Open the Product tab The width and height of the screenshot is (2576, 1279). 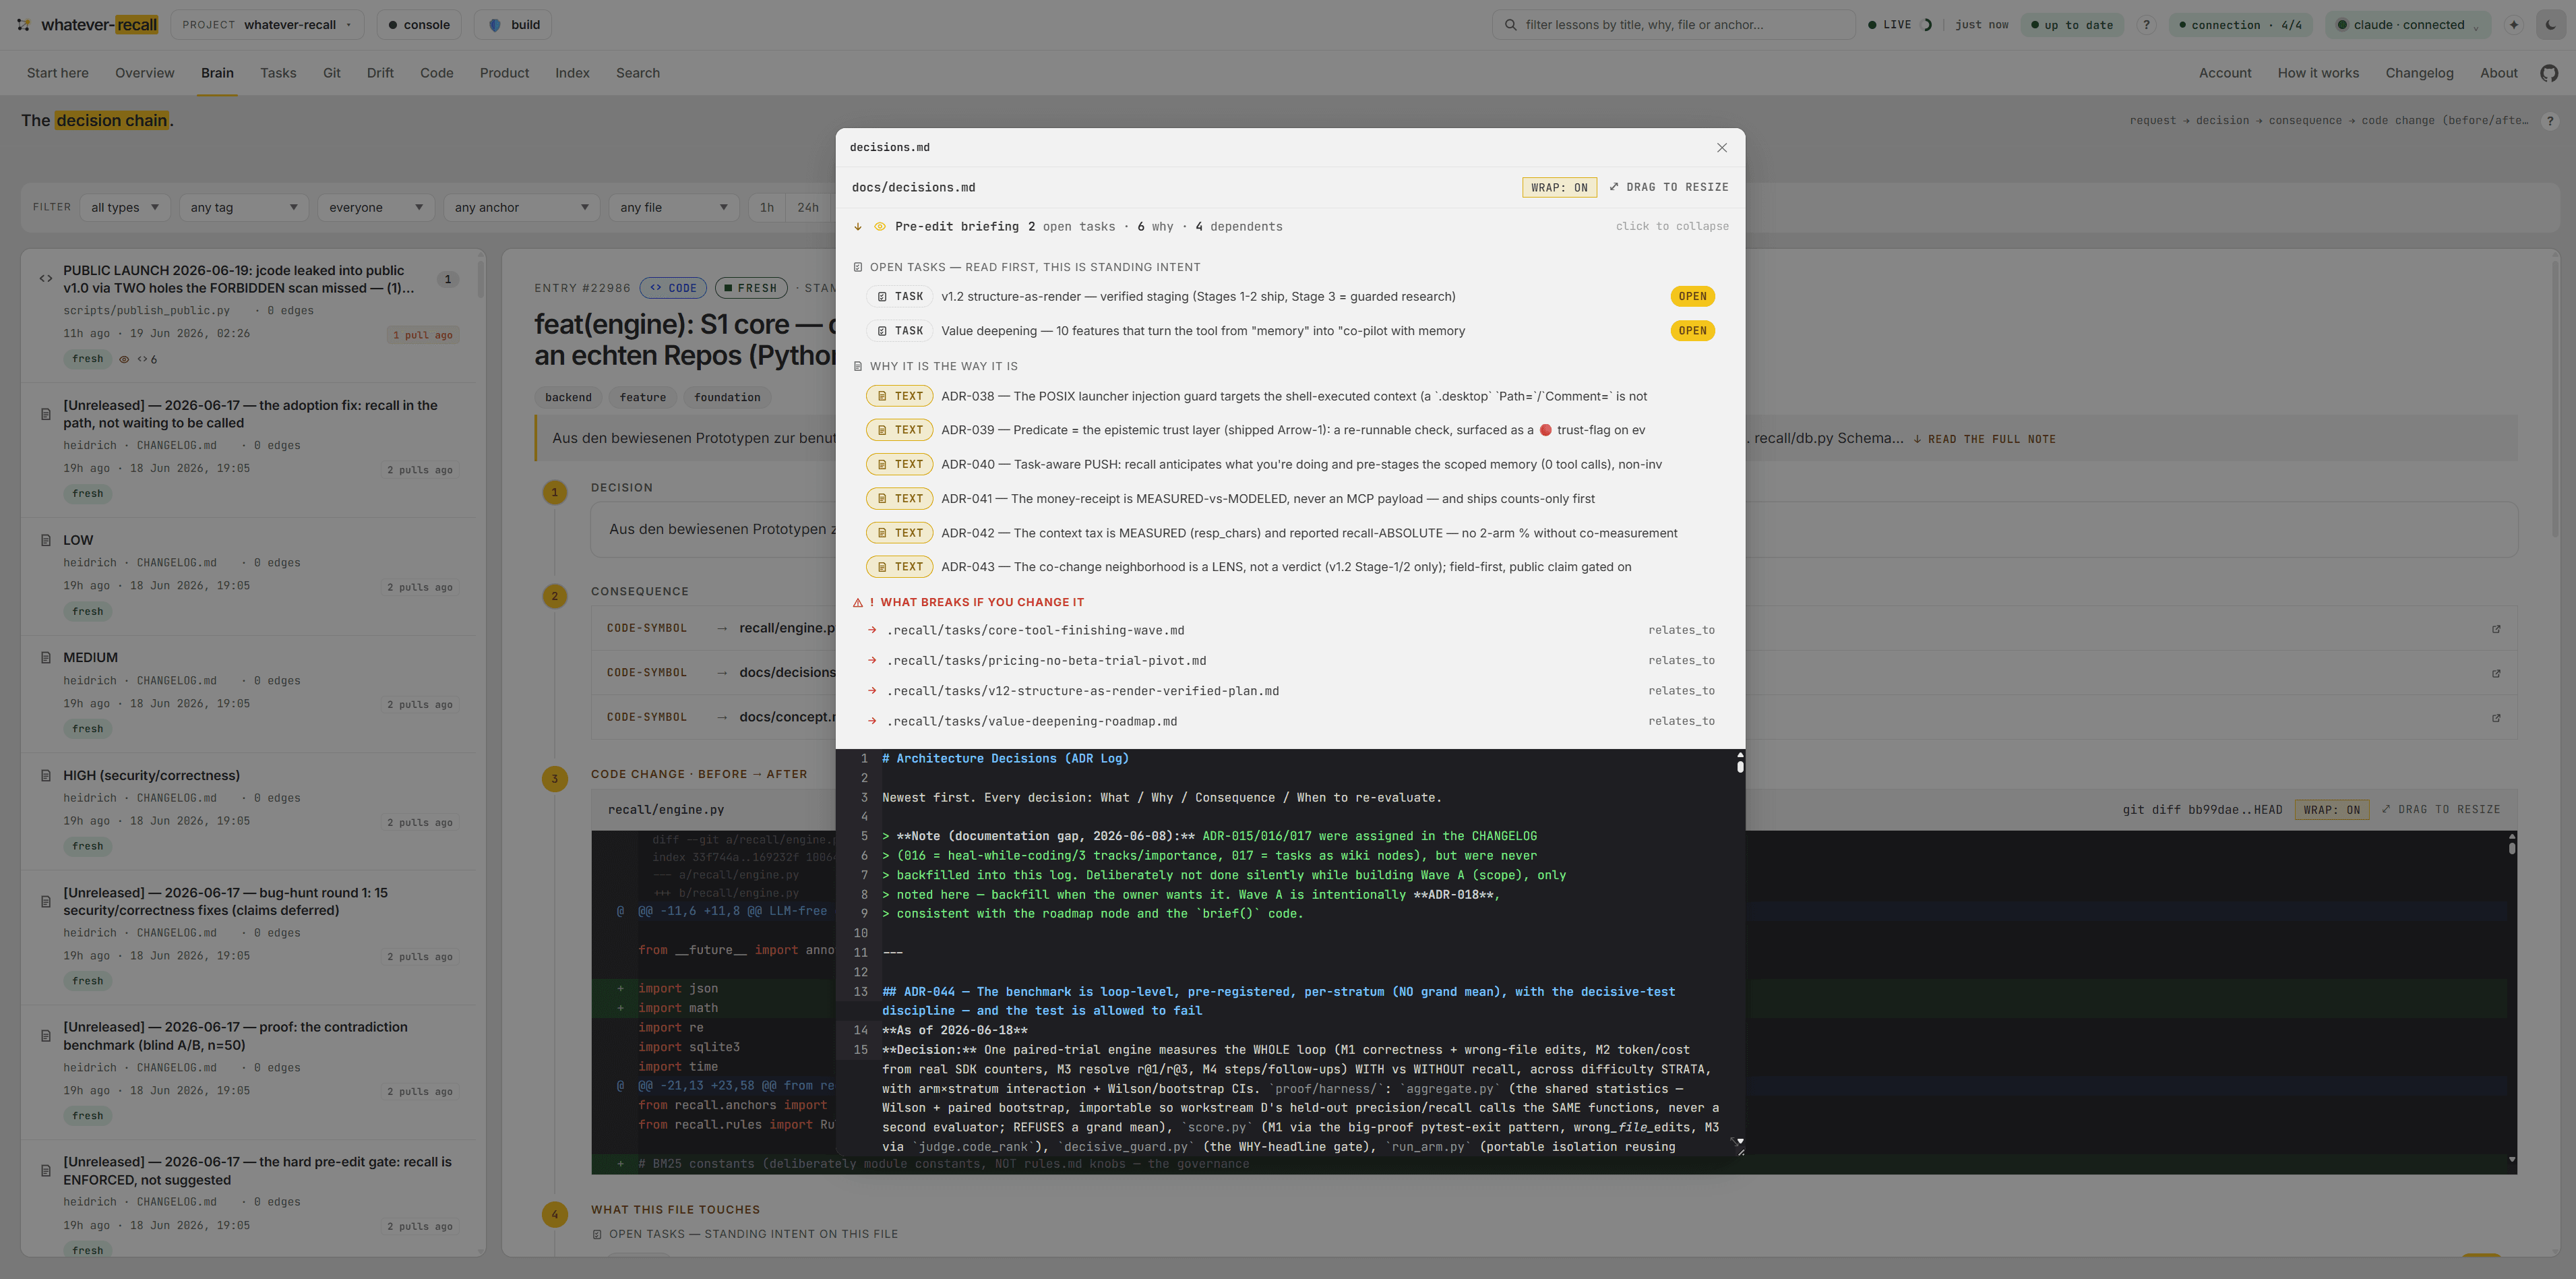tap(504, 73)
